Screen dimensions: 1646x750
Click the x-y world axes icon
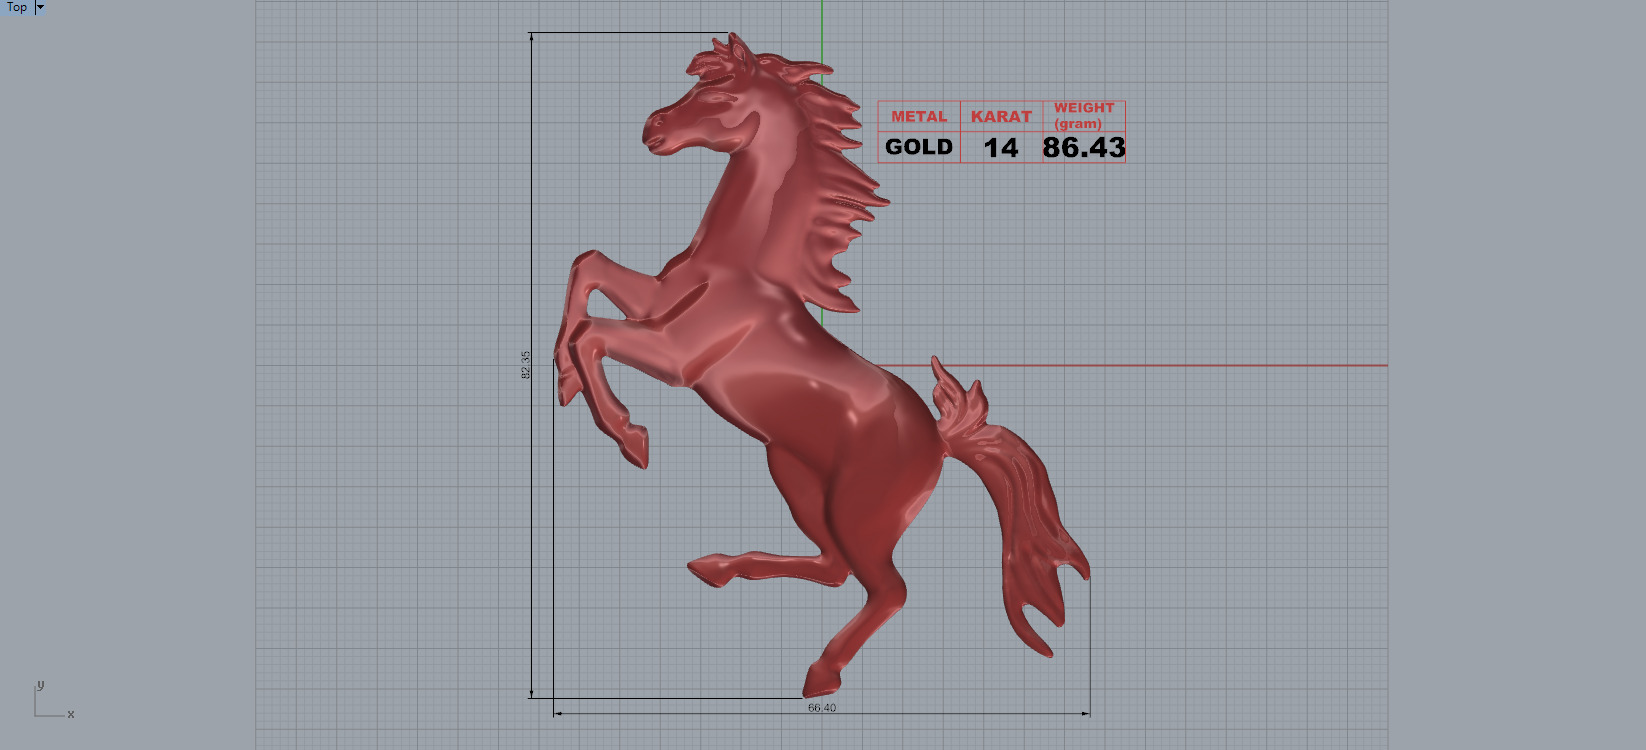click(x=54, y=700)
